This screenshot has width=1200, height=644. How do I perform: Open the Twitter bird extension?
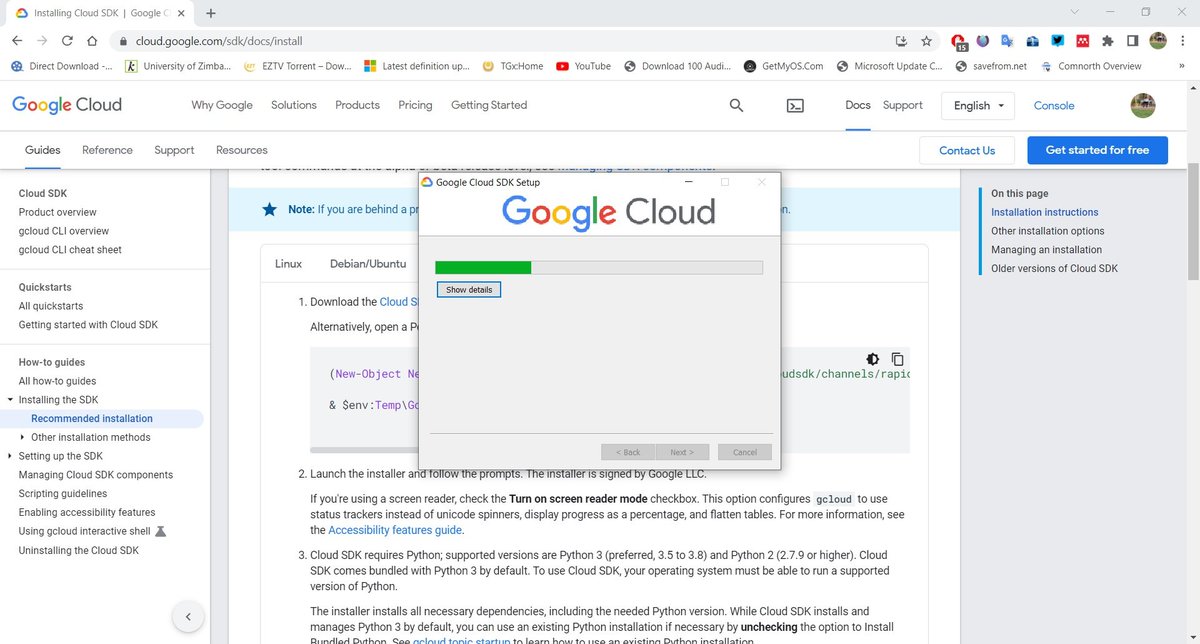1057,41
